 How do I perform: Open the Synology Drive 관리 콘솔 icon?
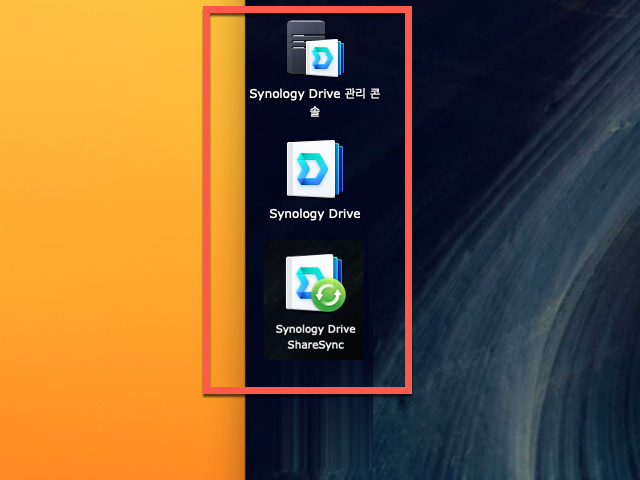pyautogui.click(x=316, y=49)
